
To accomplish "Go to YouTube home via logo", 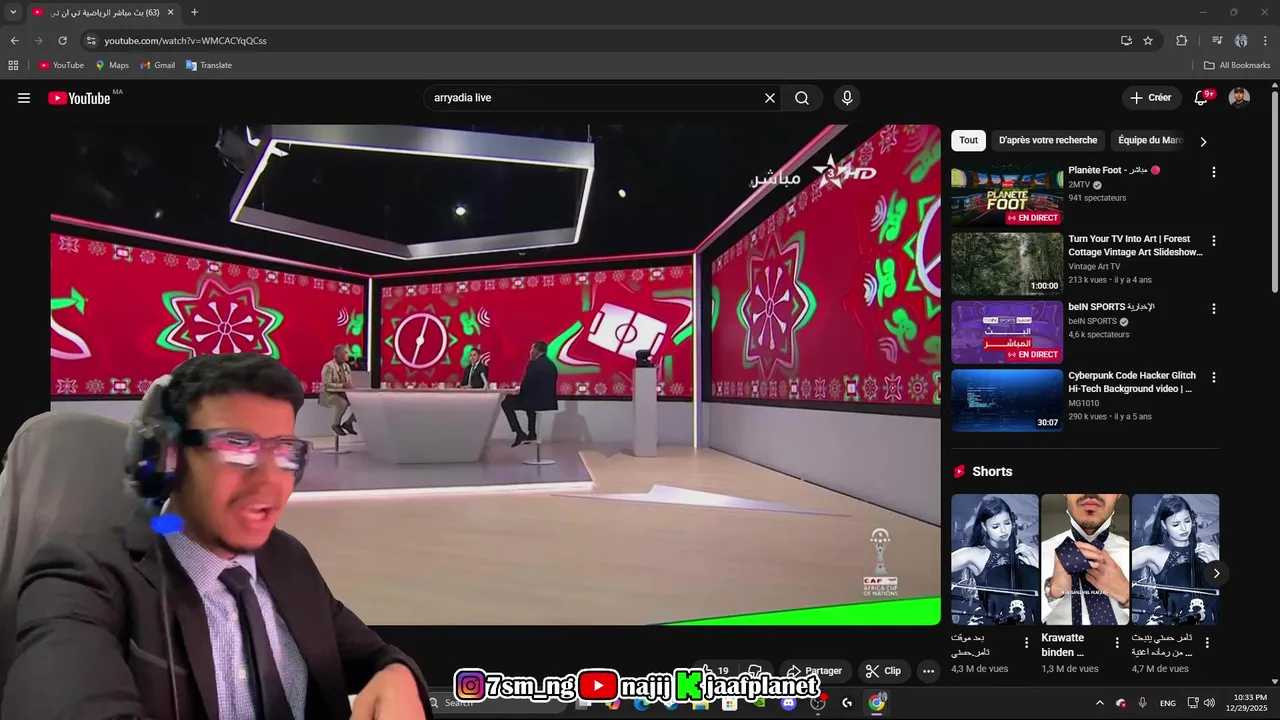I will [79, 98].
